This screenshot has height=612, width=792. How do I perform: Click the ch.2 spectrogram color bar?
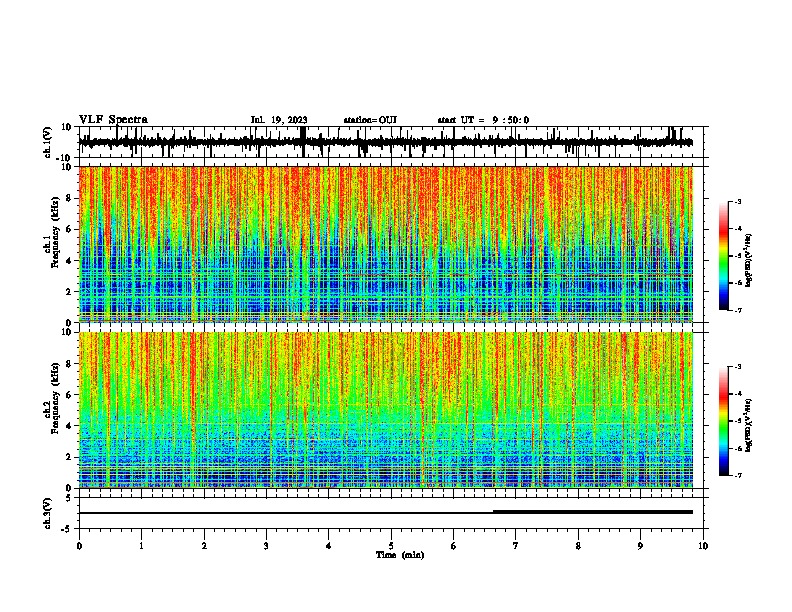point(724,421)
